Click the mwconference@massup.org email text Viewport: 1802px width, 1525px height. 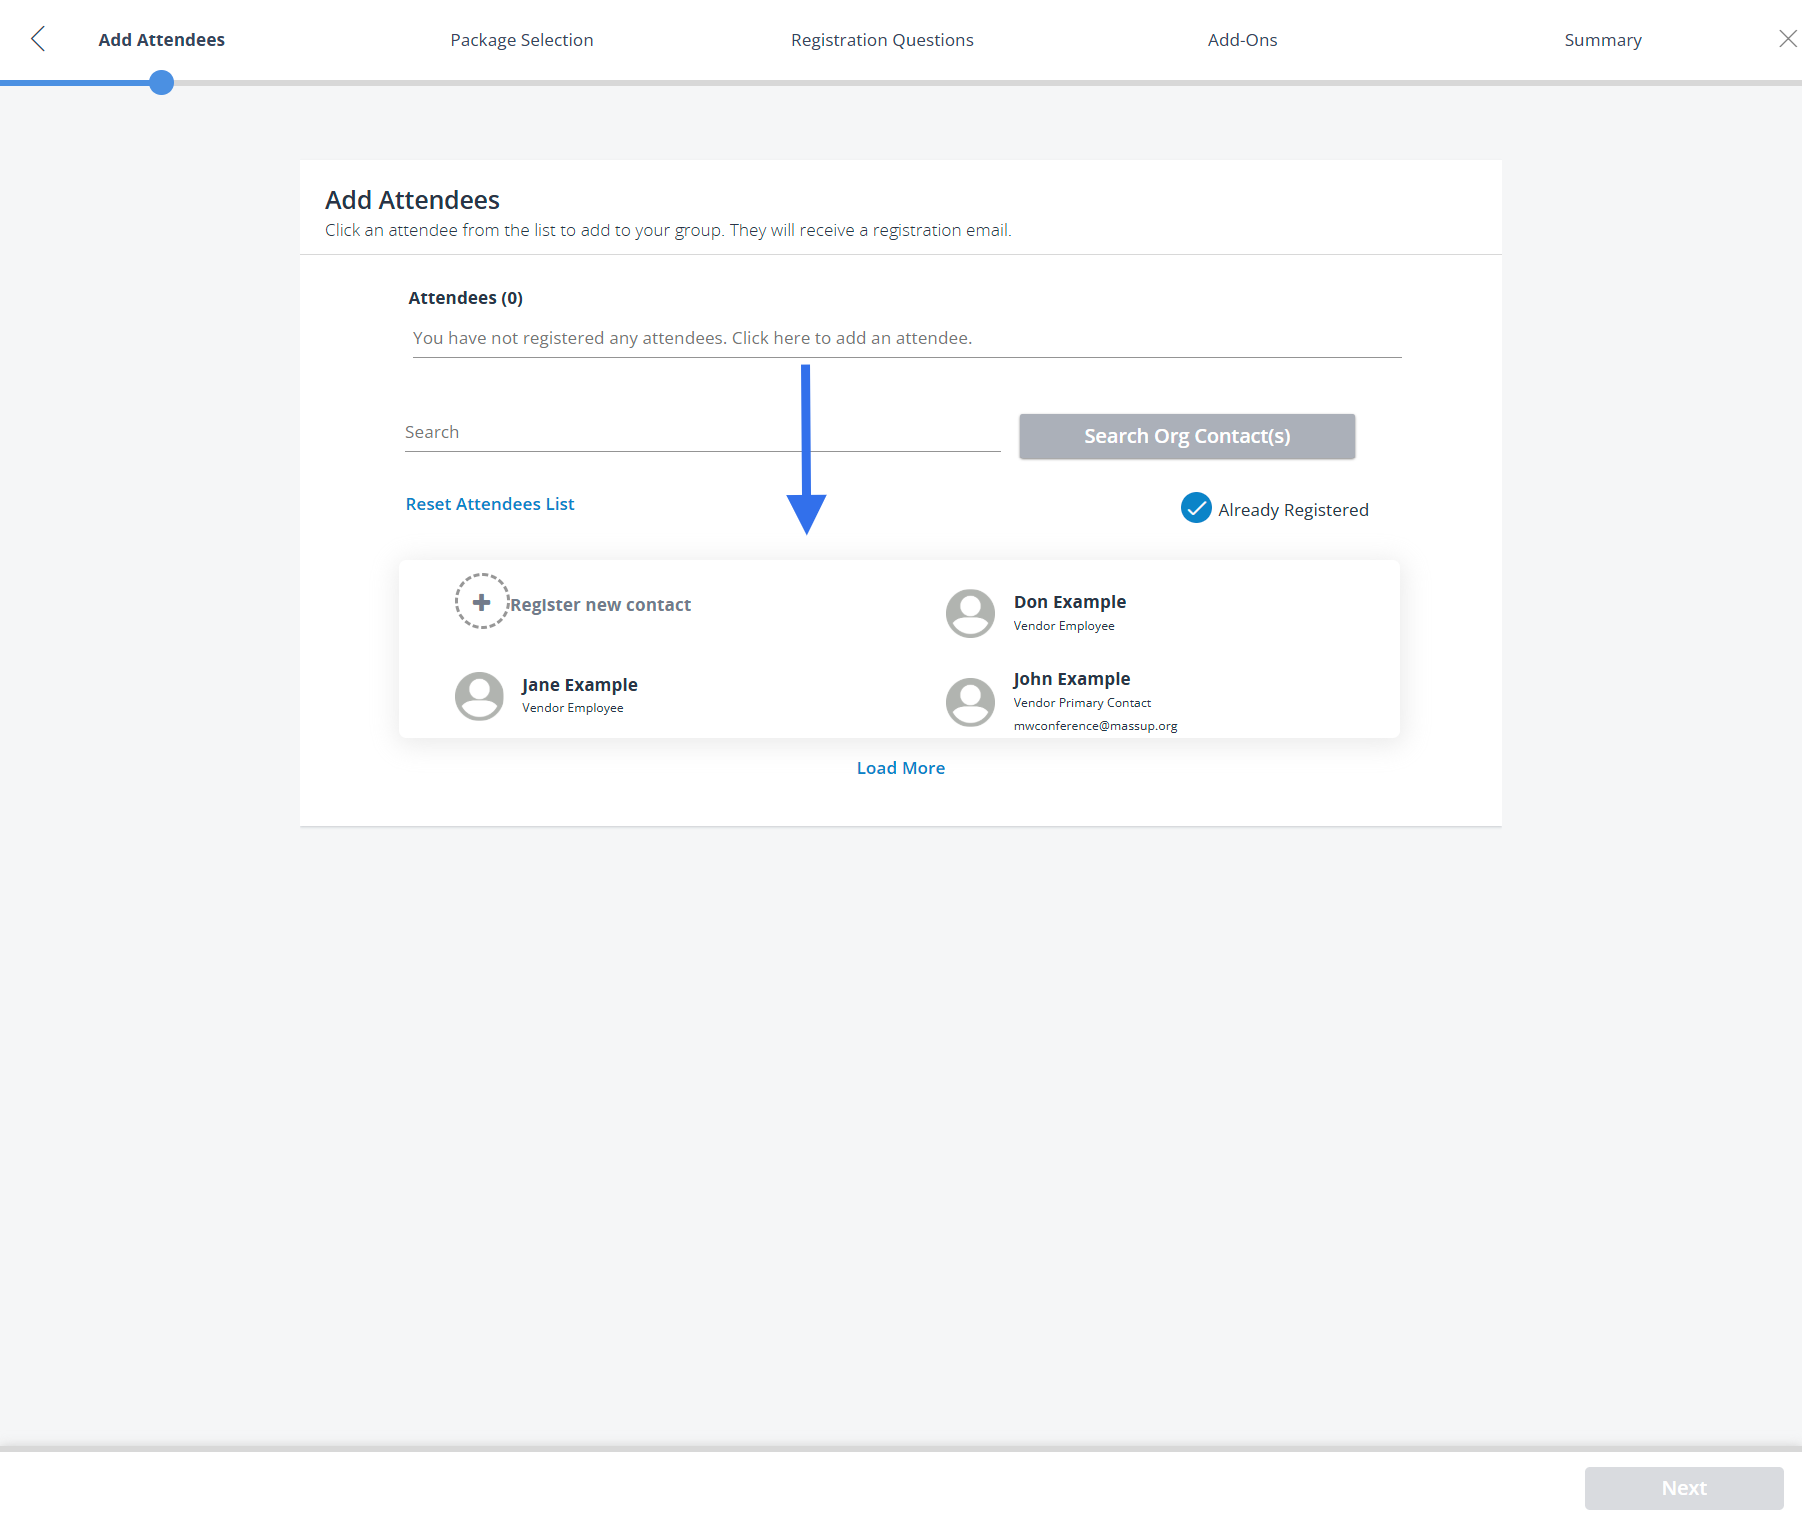pos(1095,726)
